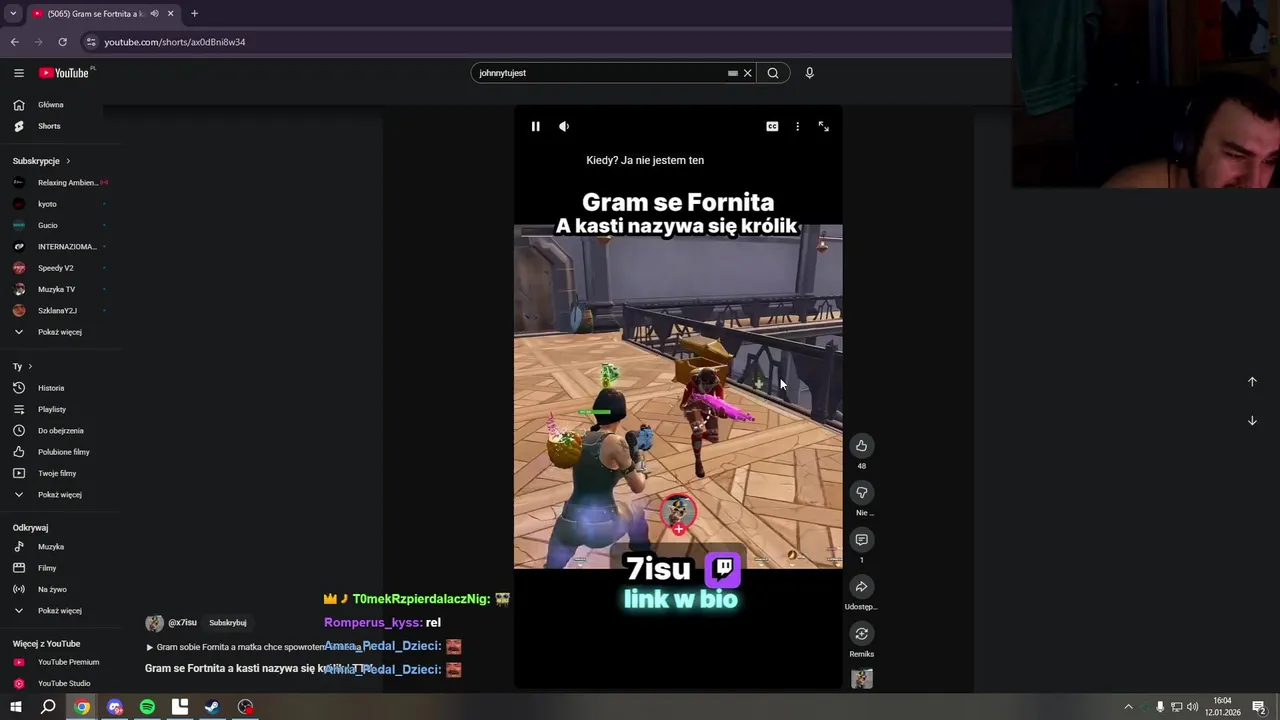The height and width of the screenshot is (720, 1280).
Task: Select the Gram se Fornita browser tab
Action: (102, 13)
